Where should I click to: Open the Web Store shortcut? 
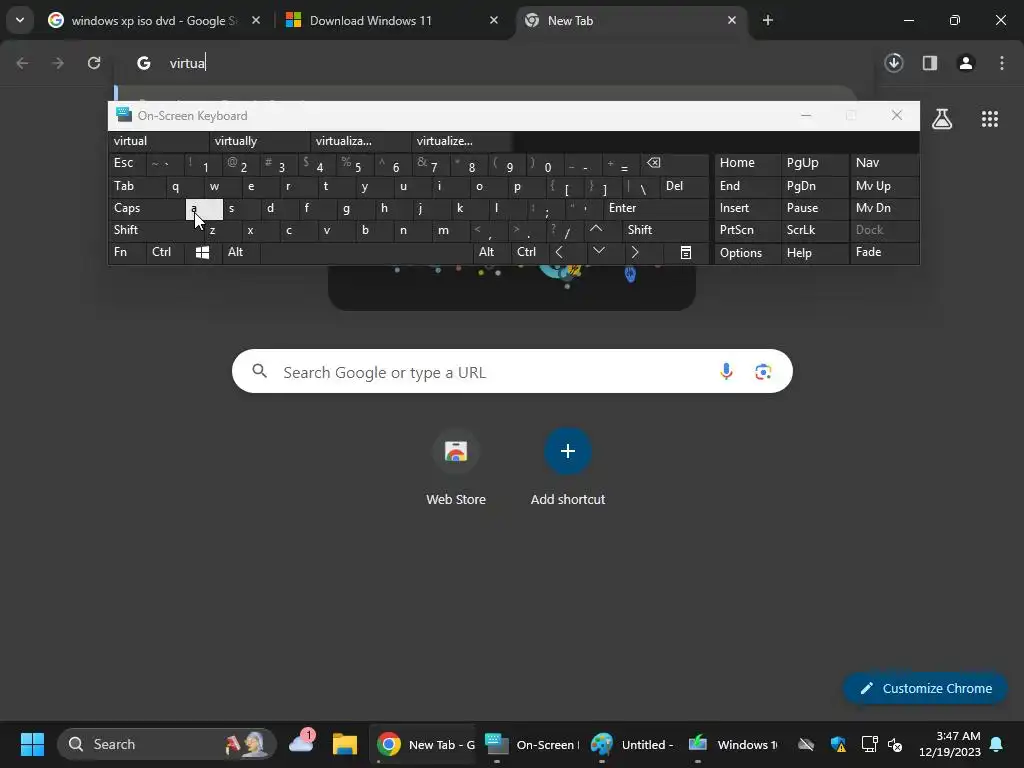(x=456, y=467)
